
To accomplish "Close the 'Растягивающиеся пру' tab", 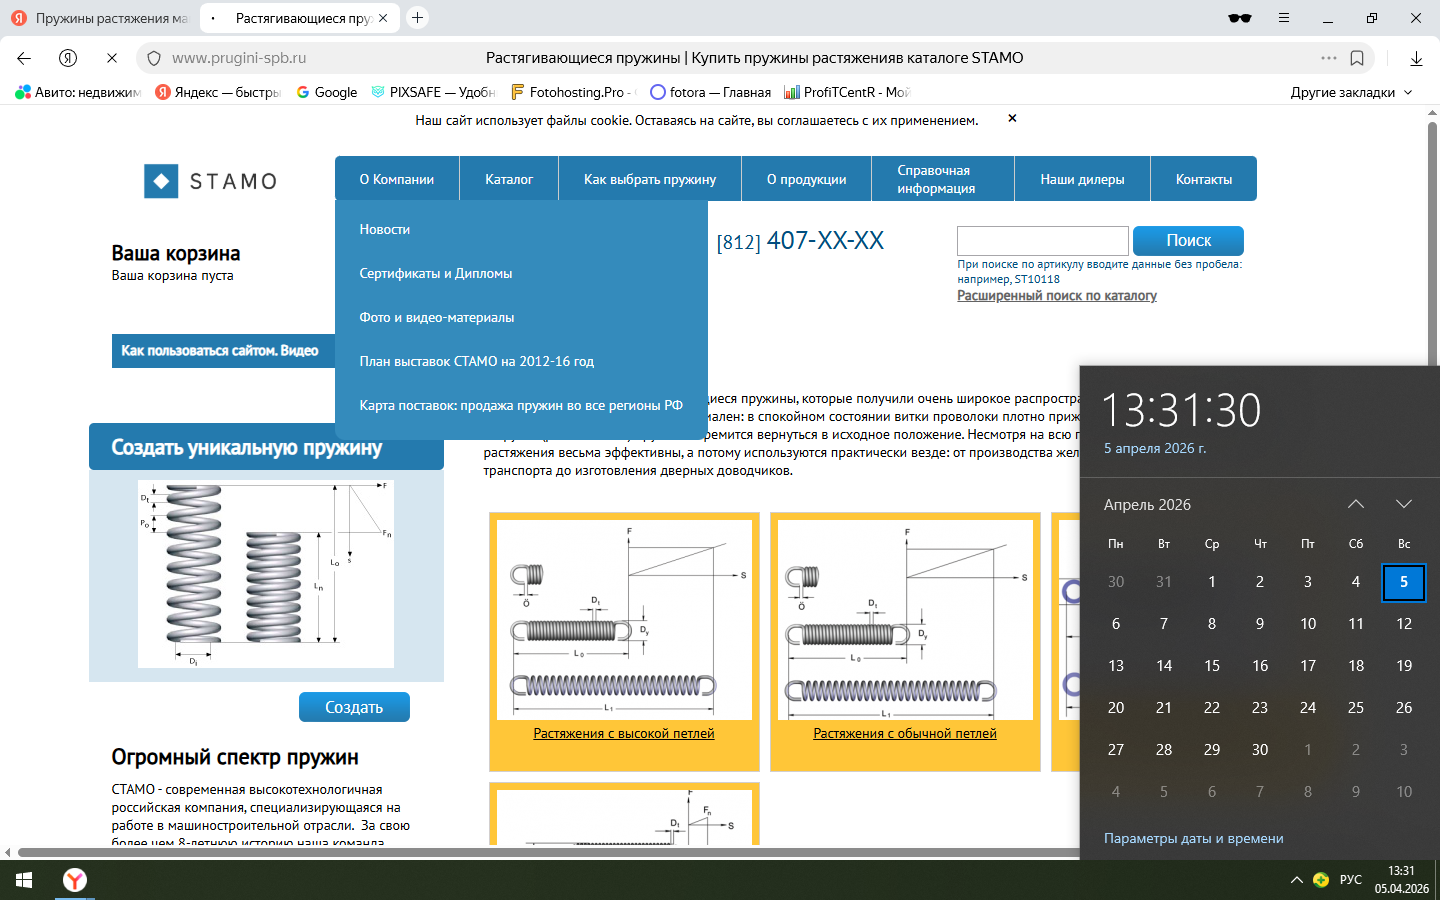I will coord(383,18).
